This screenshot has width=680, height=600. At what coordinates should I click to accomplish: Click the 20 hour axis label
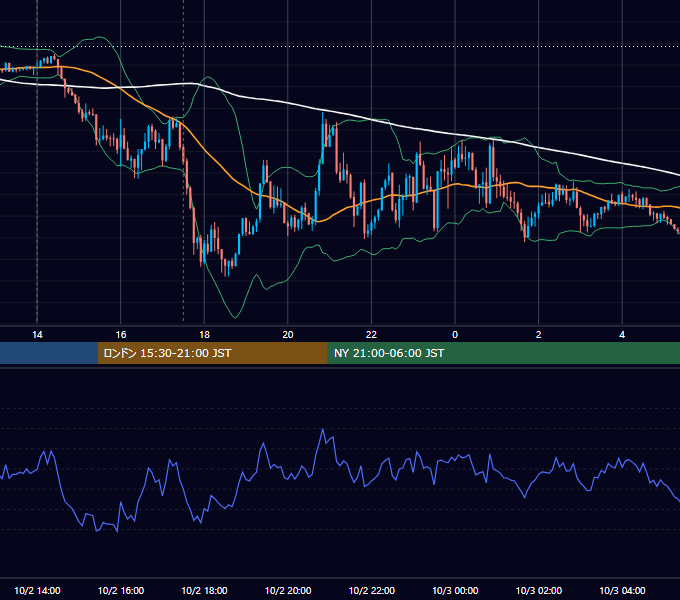click(x=288, y=335)
